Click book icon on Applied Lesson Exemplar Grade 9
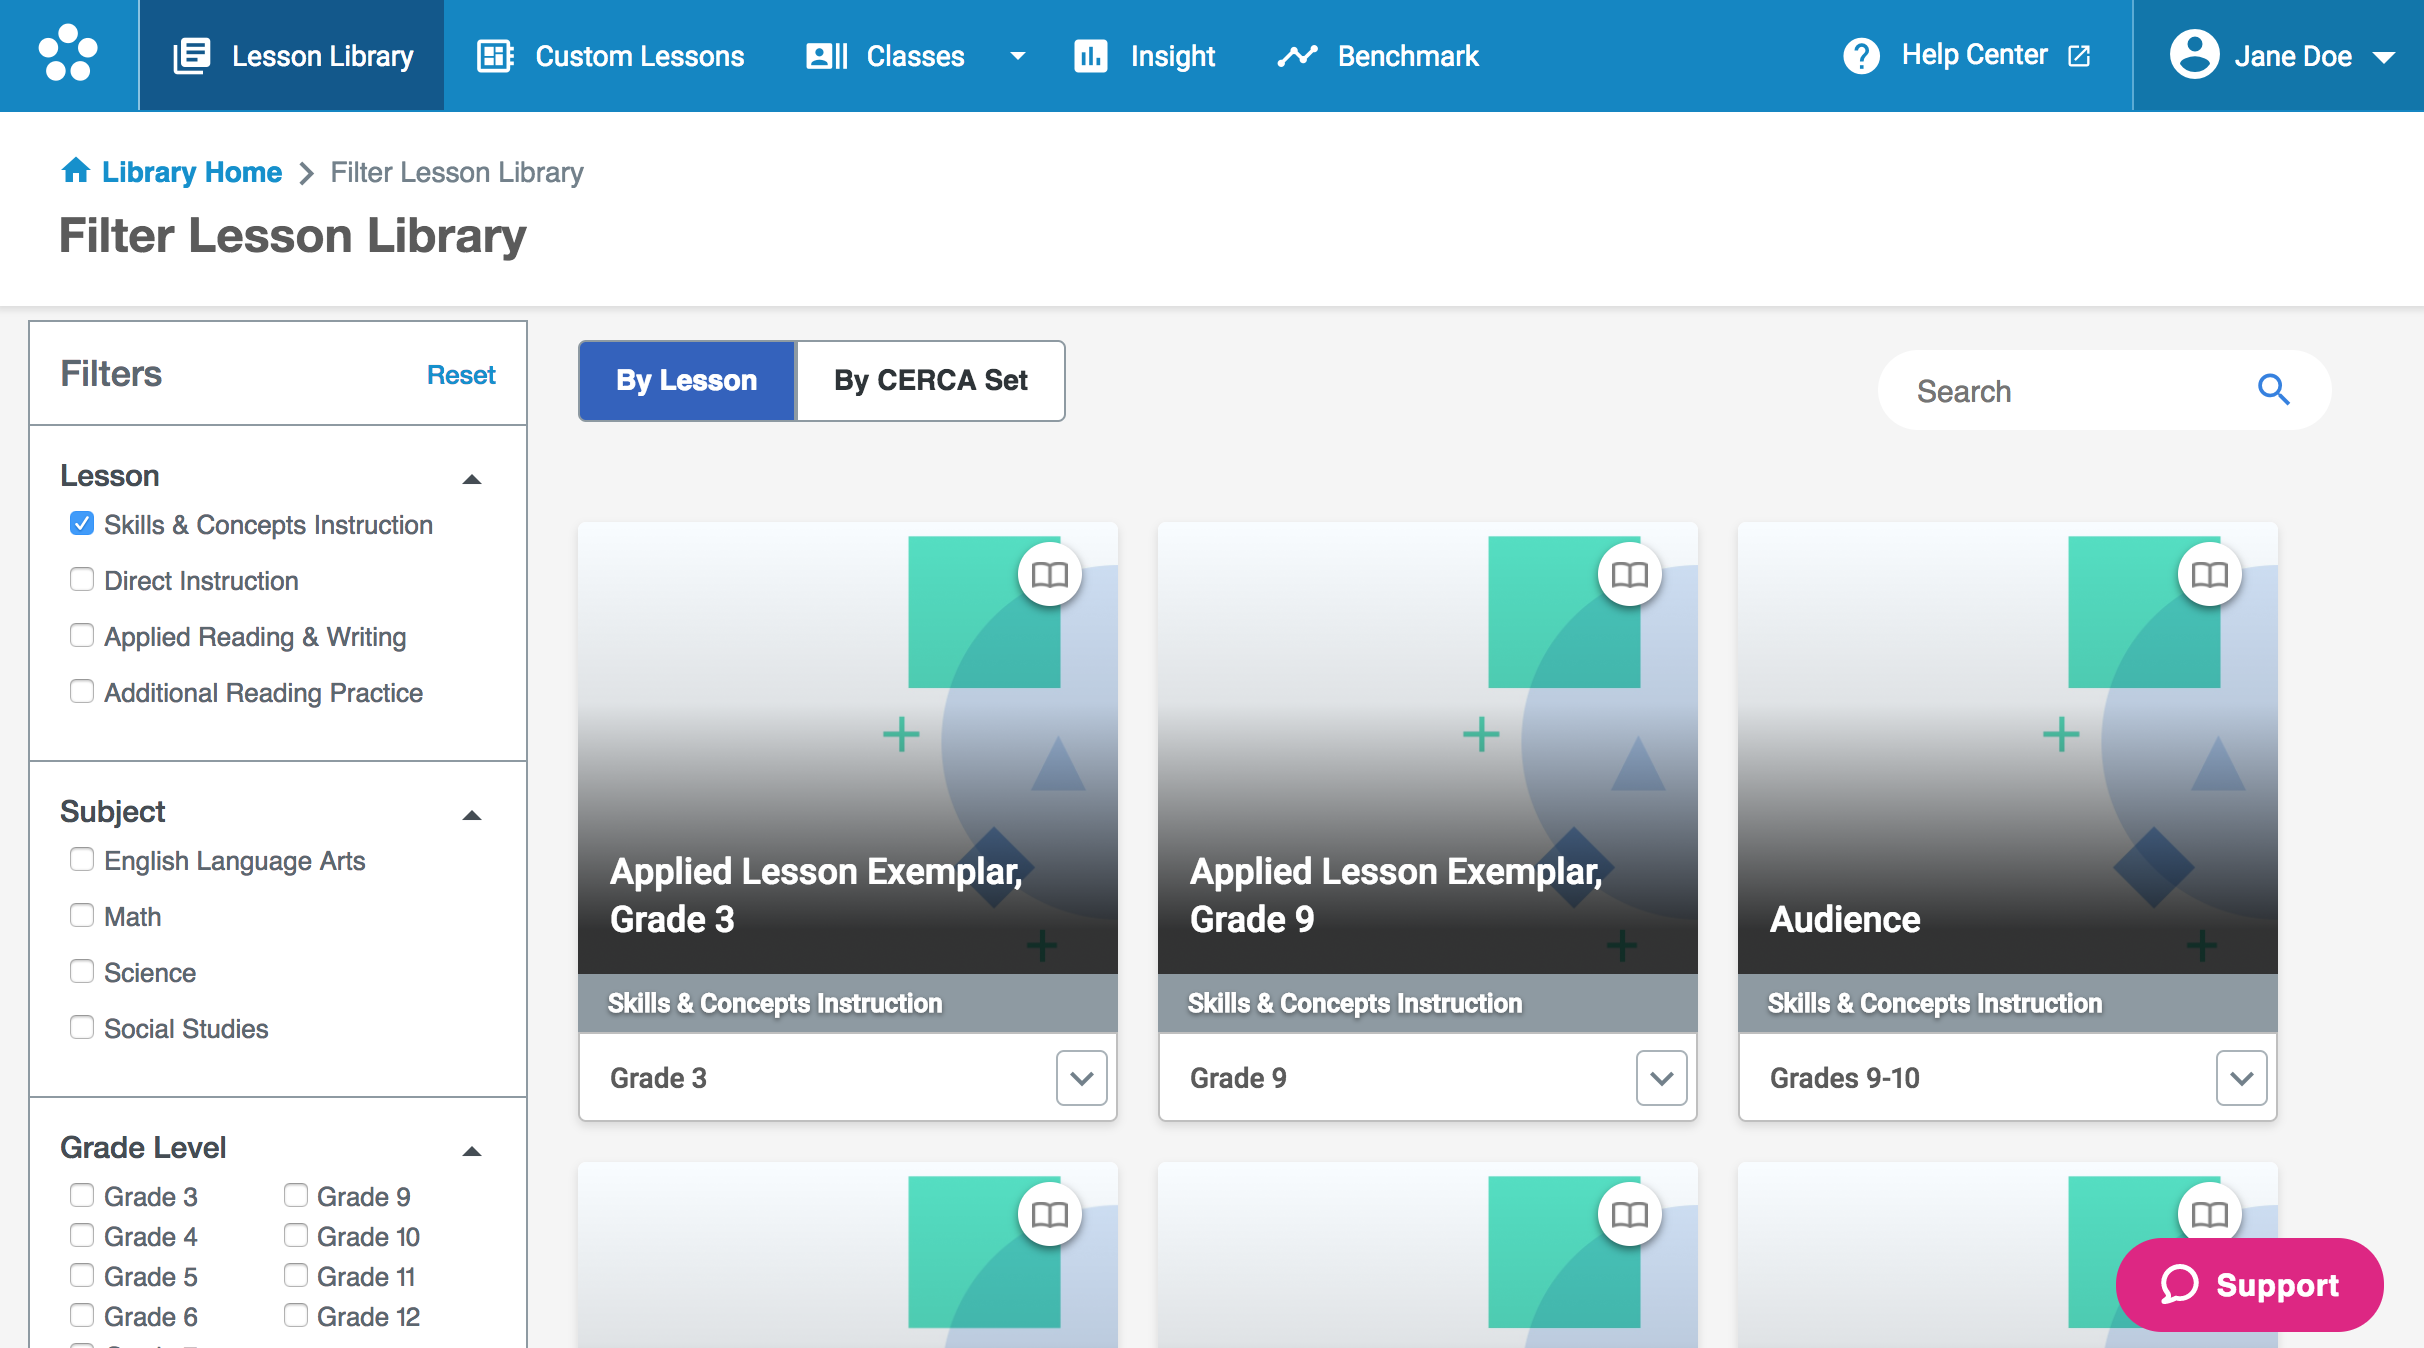The image size is (2424, 1348). click(1630, 575)
